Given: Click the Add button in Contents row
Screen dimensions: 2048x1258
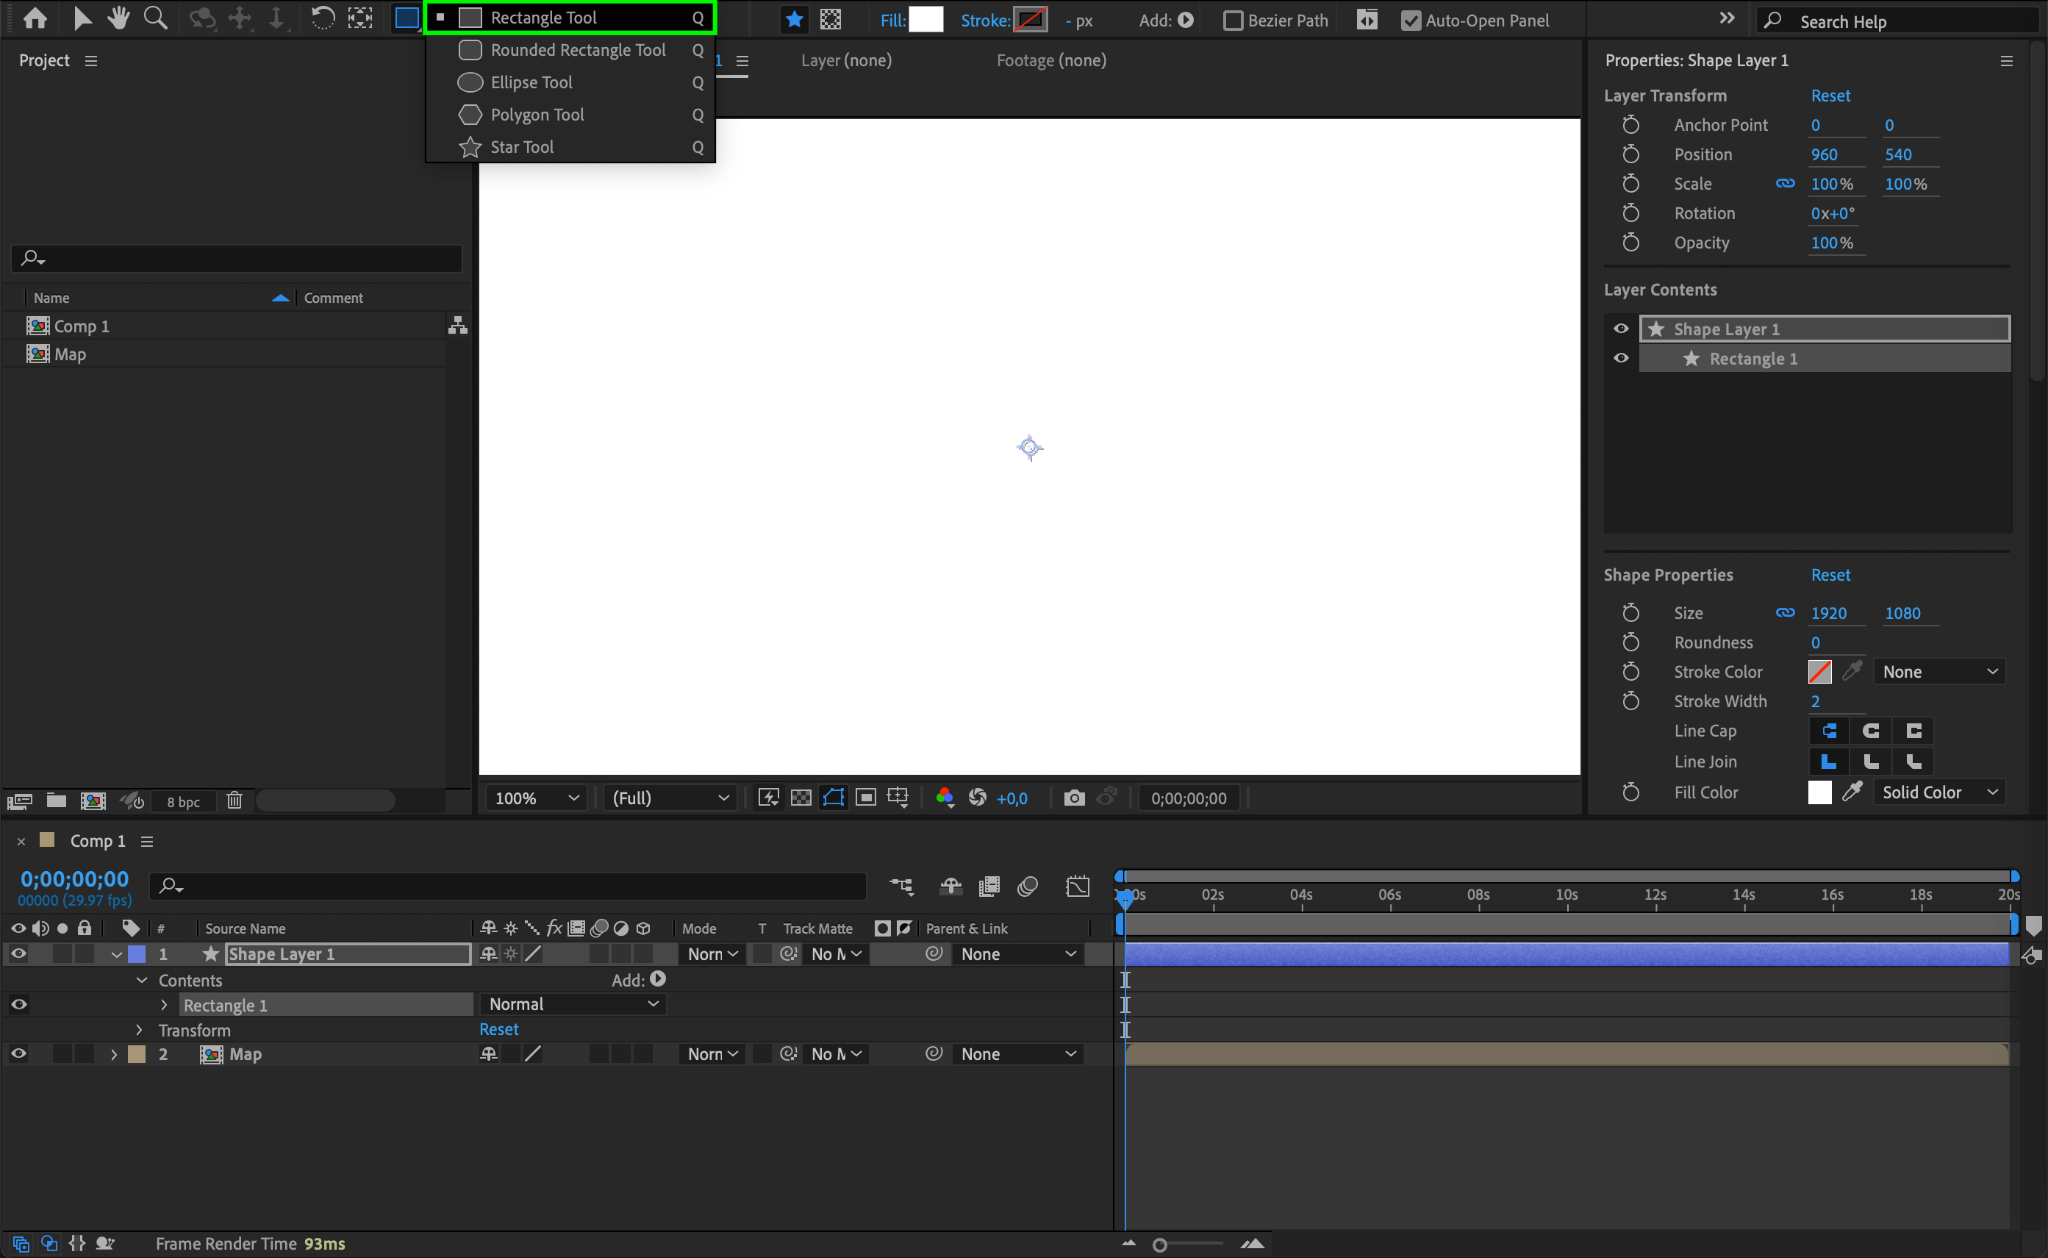Looking at the screenshot, I should coord(657,980).
